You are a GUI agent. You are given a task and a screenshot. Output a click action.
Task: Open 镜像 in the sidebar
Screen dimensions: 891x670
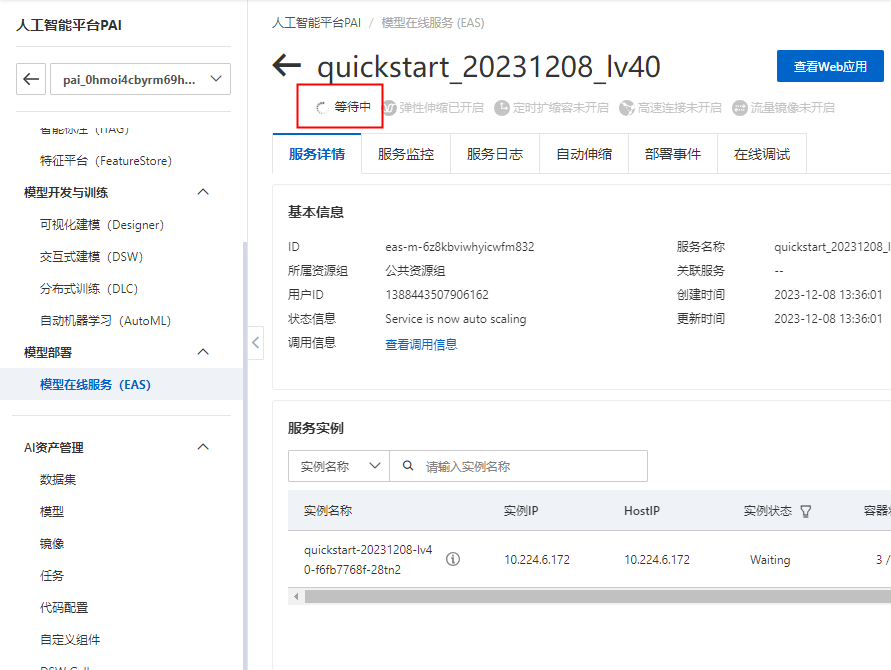pyautogui.click(x=52, y=543)
